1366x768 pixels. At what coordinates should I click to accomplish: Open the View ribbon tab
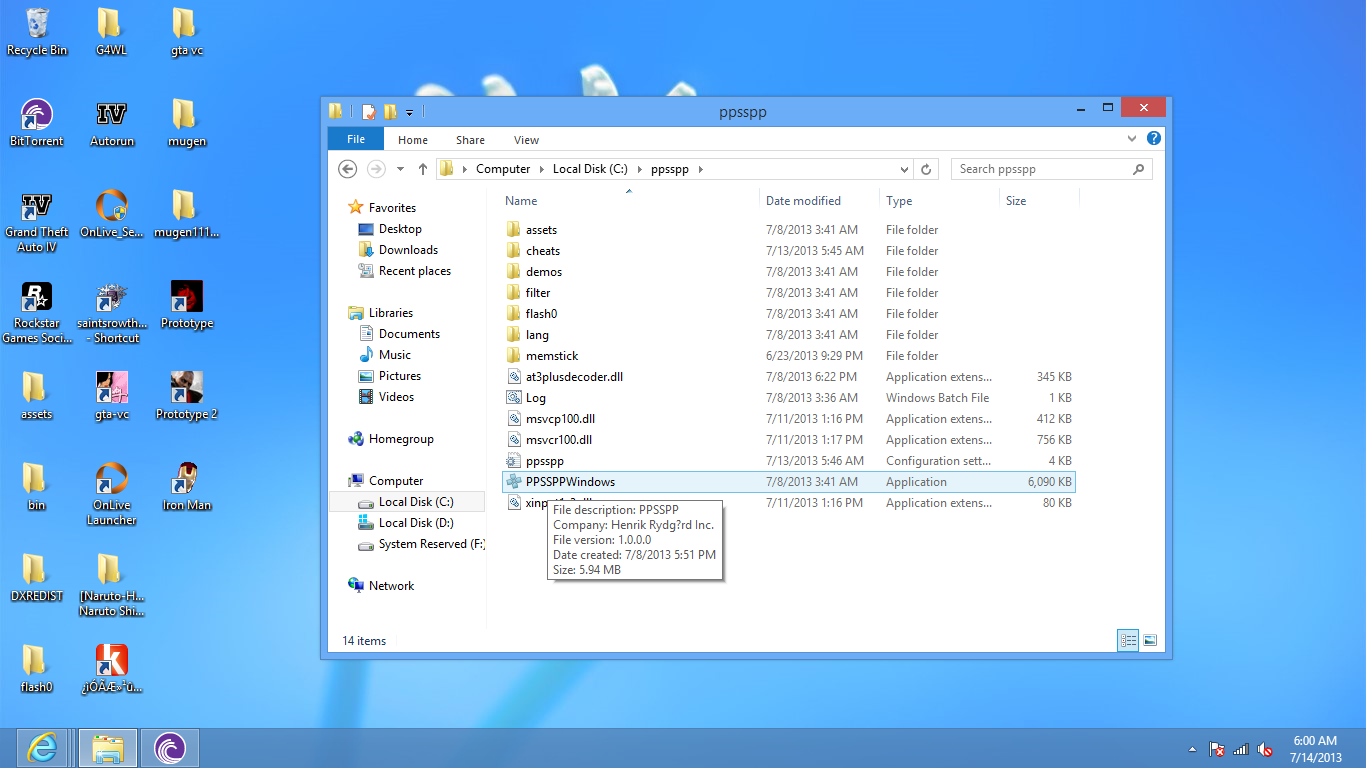(526, 140)
